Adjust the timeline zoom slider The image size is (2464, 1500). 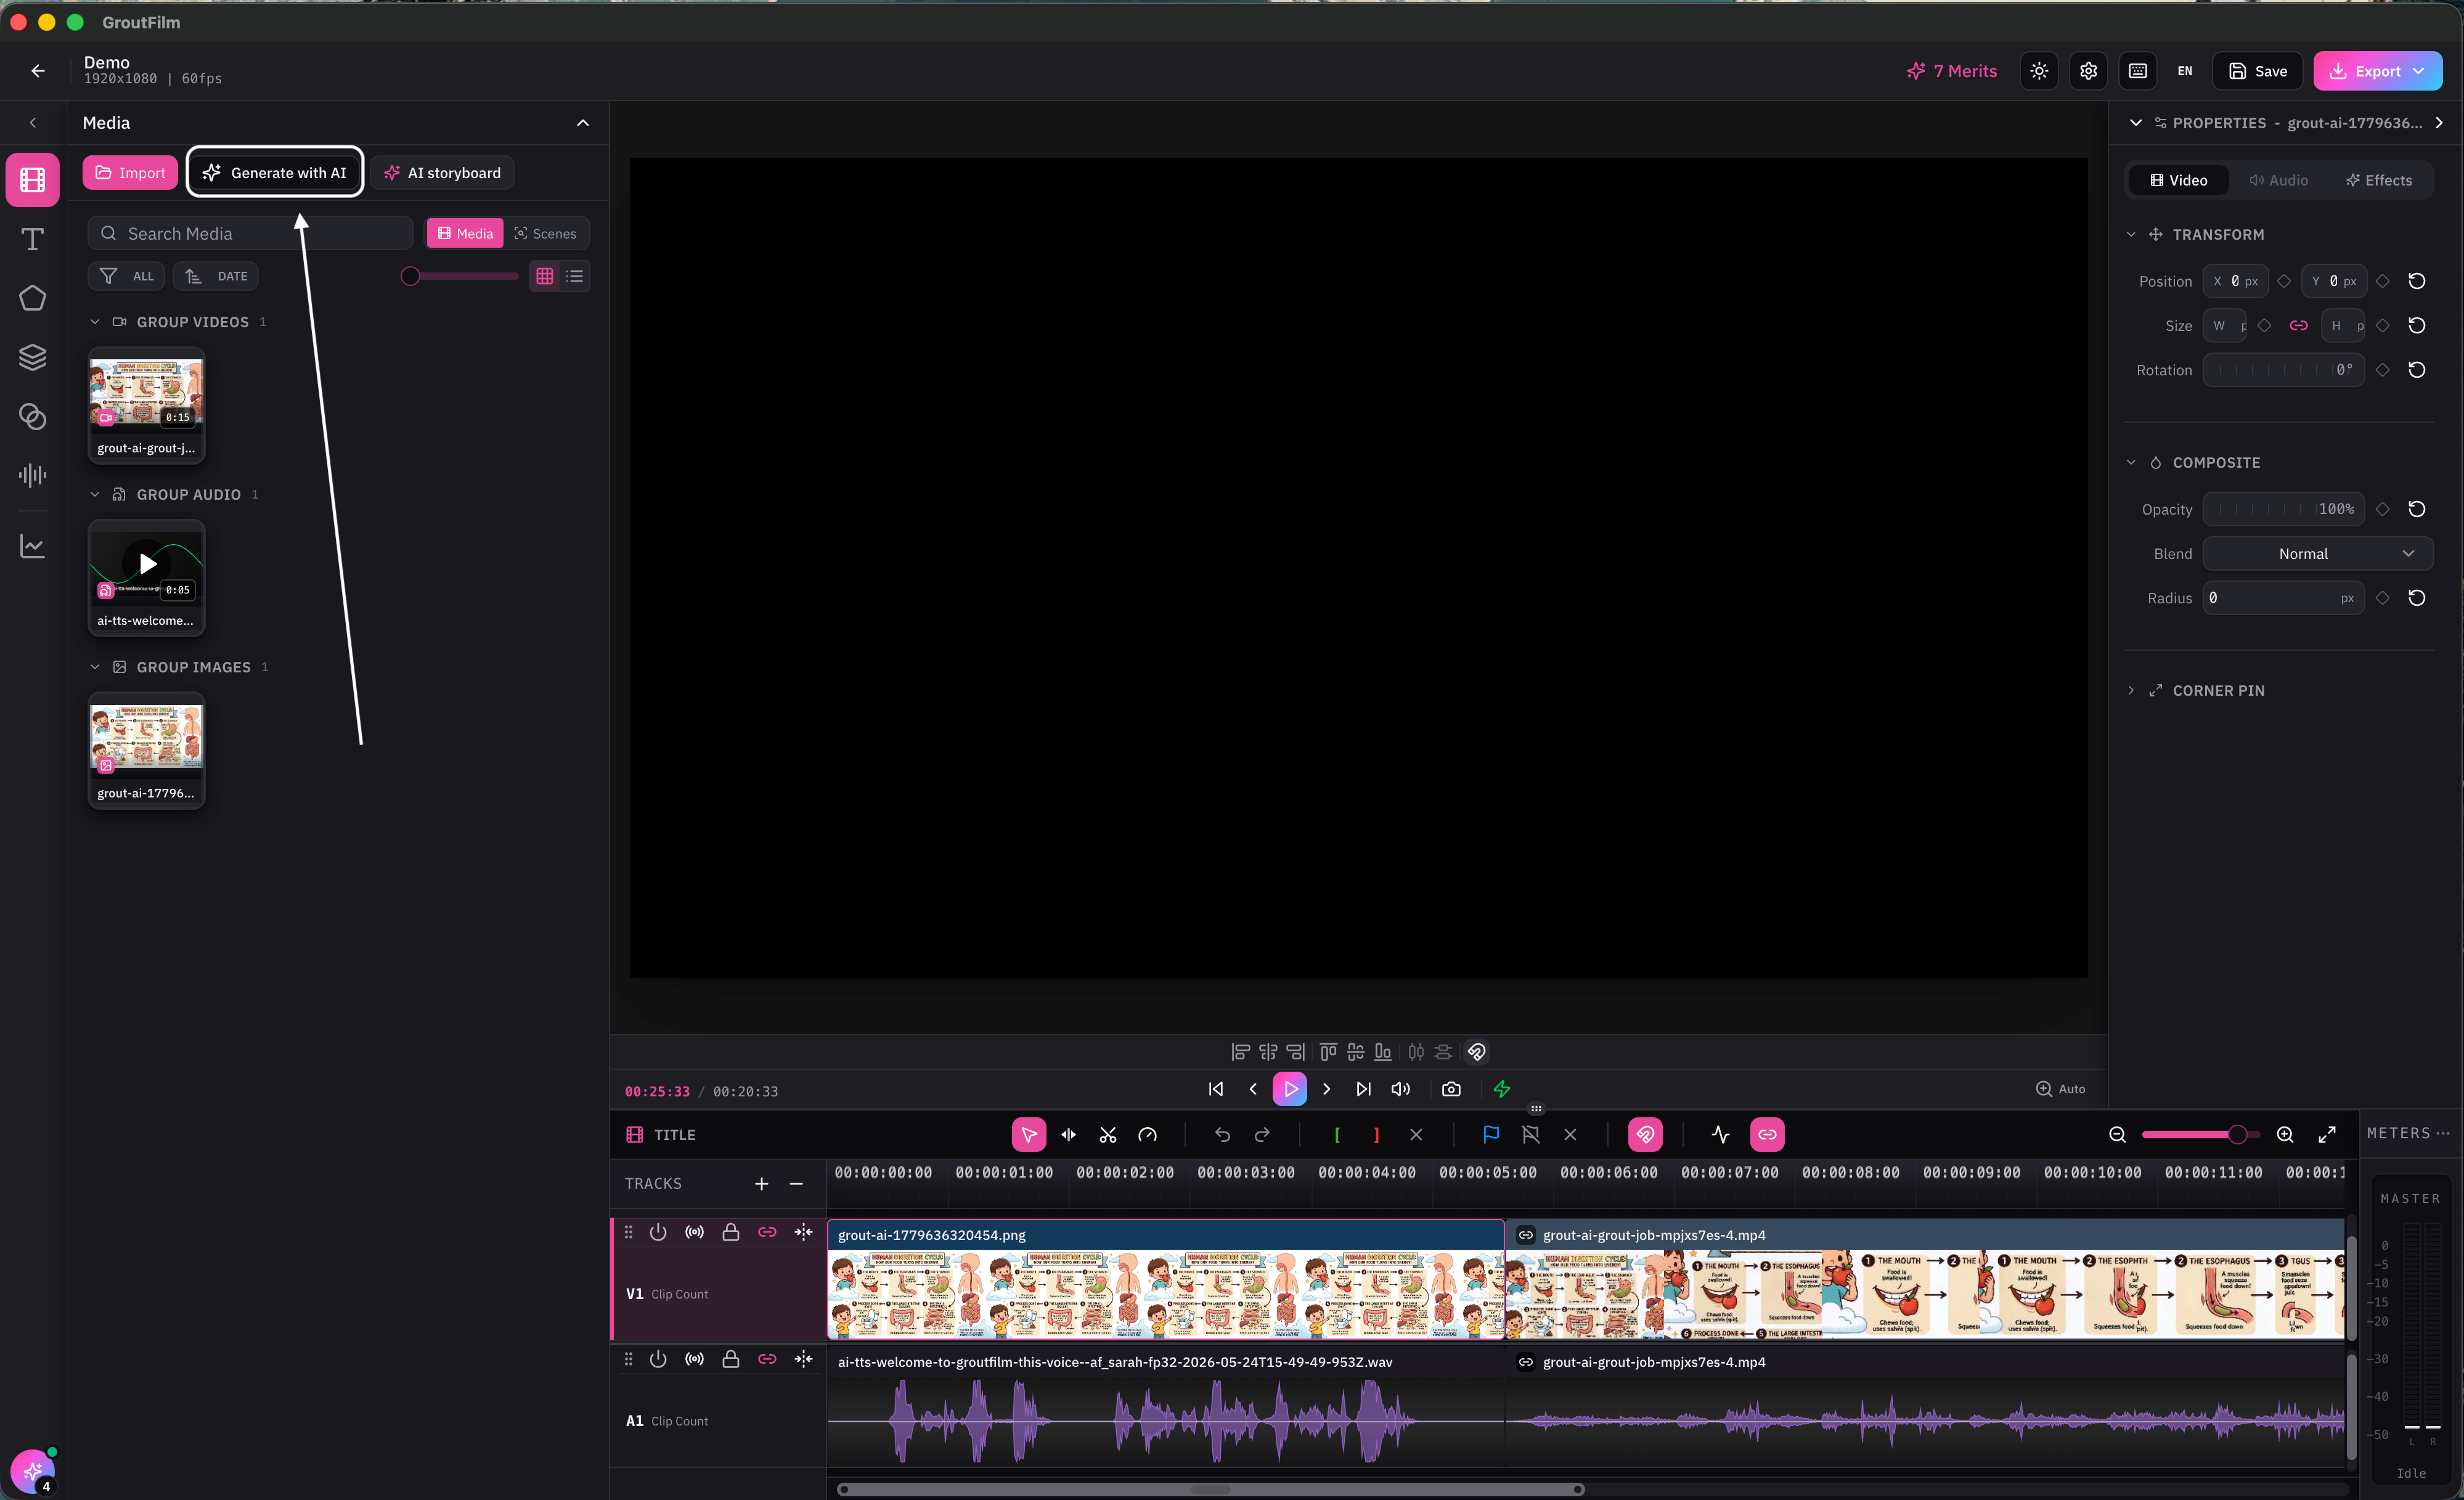(2201, 1135)
